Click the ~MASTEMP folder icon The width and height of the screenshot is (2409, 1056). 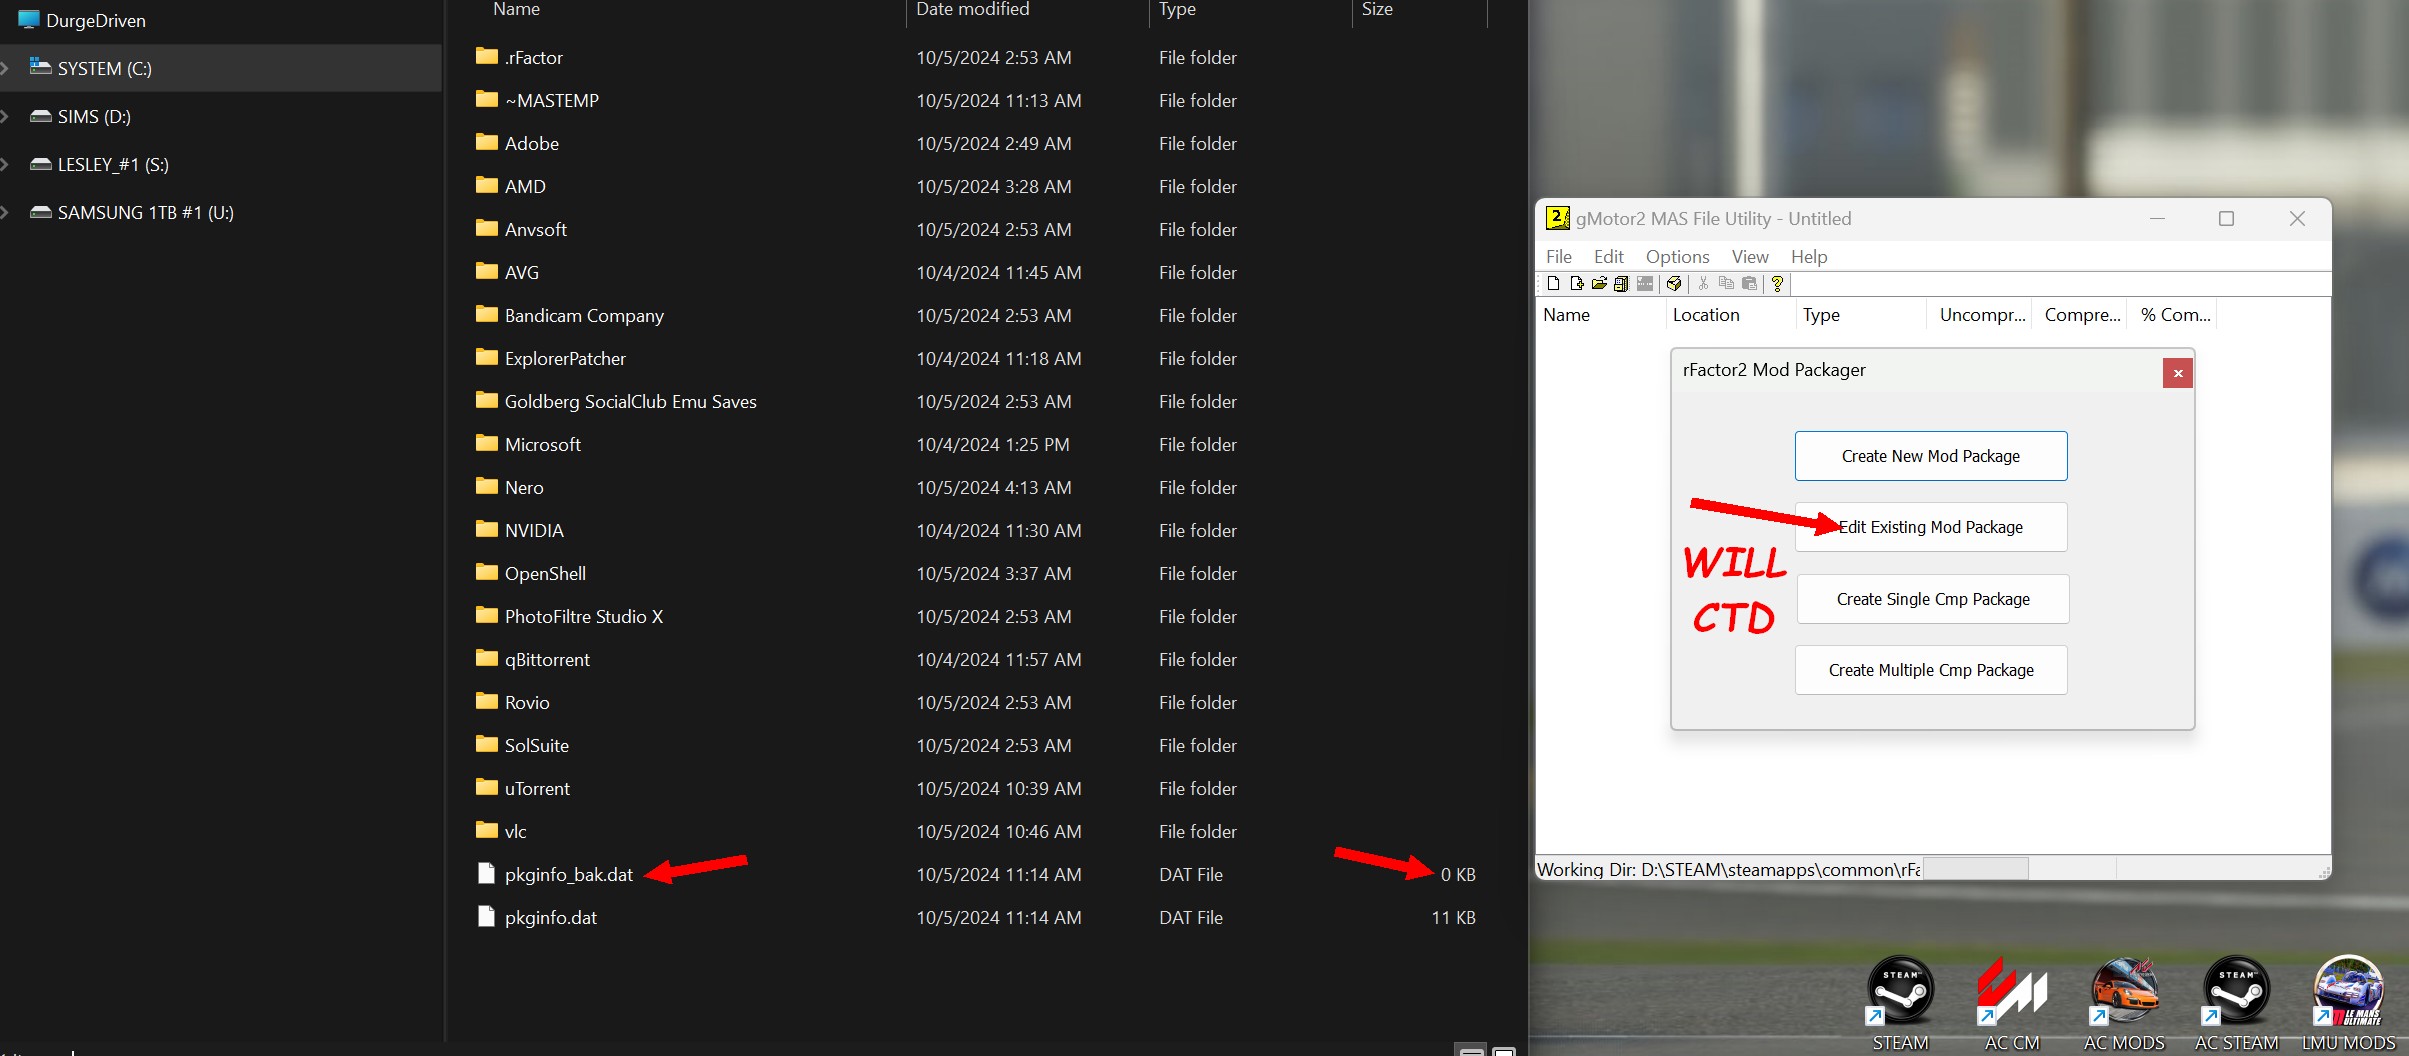[487, 99]
